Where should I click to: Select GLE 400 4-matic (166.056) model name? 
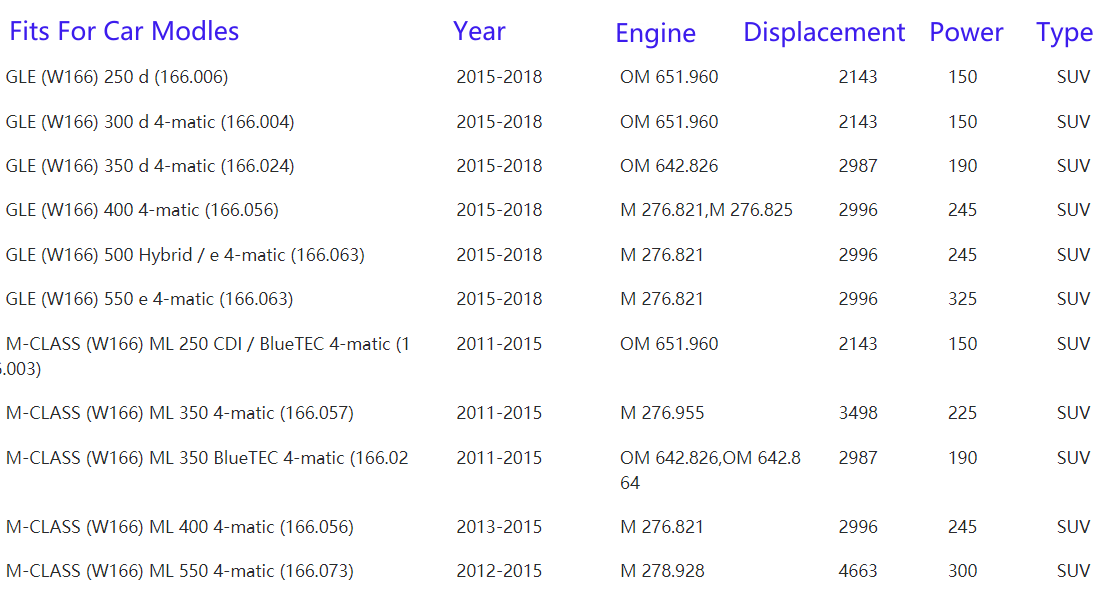(142, 210)
